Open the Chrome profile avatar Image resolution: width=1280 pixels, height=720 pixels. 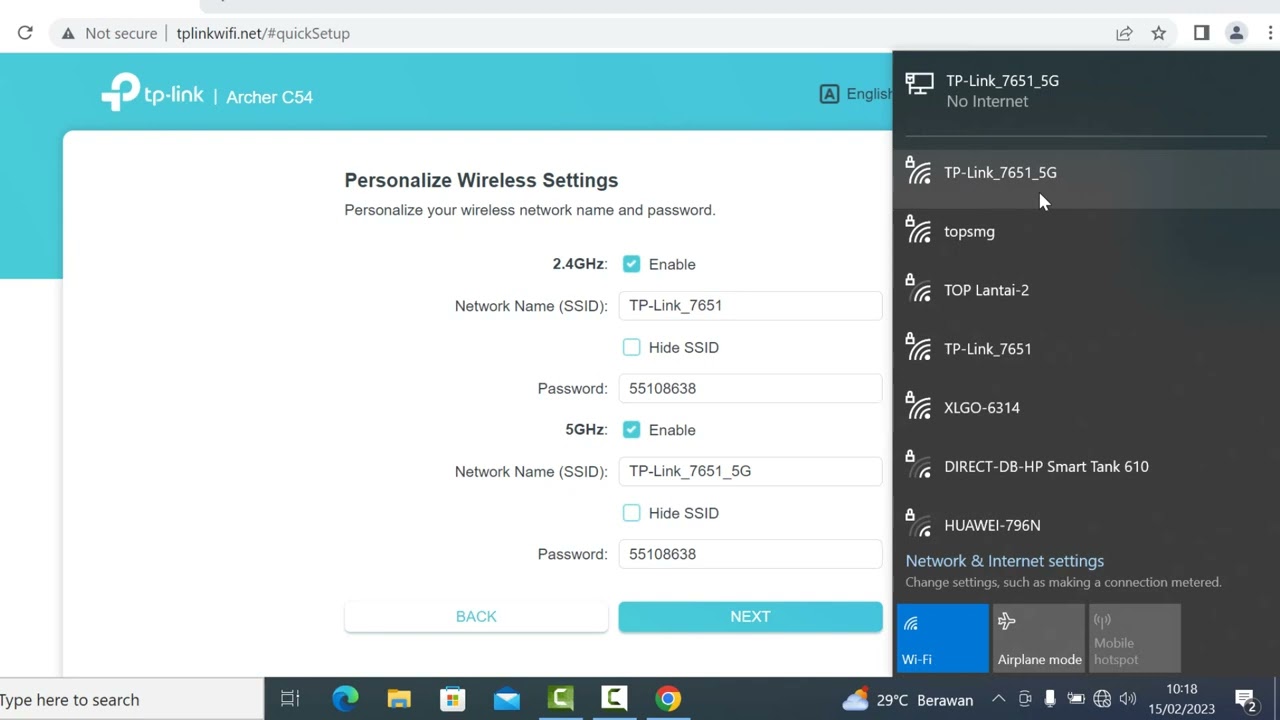1236,33
